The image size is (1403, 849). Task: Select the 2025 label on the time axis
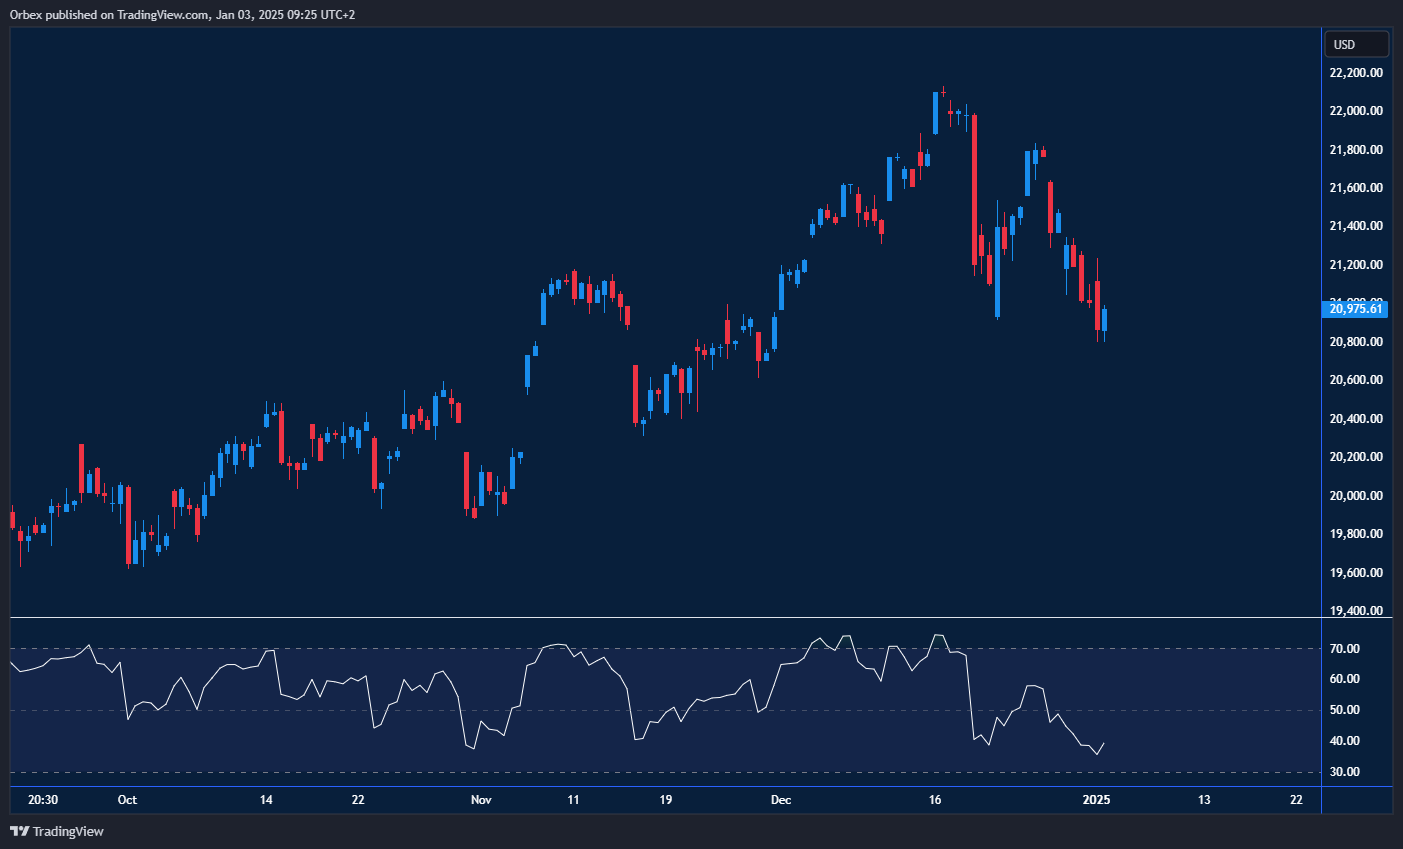pos(1097,800)
